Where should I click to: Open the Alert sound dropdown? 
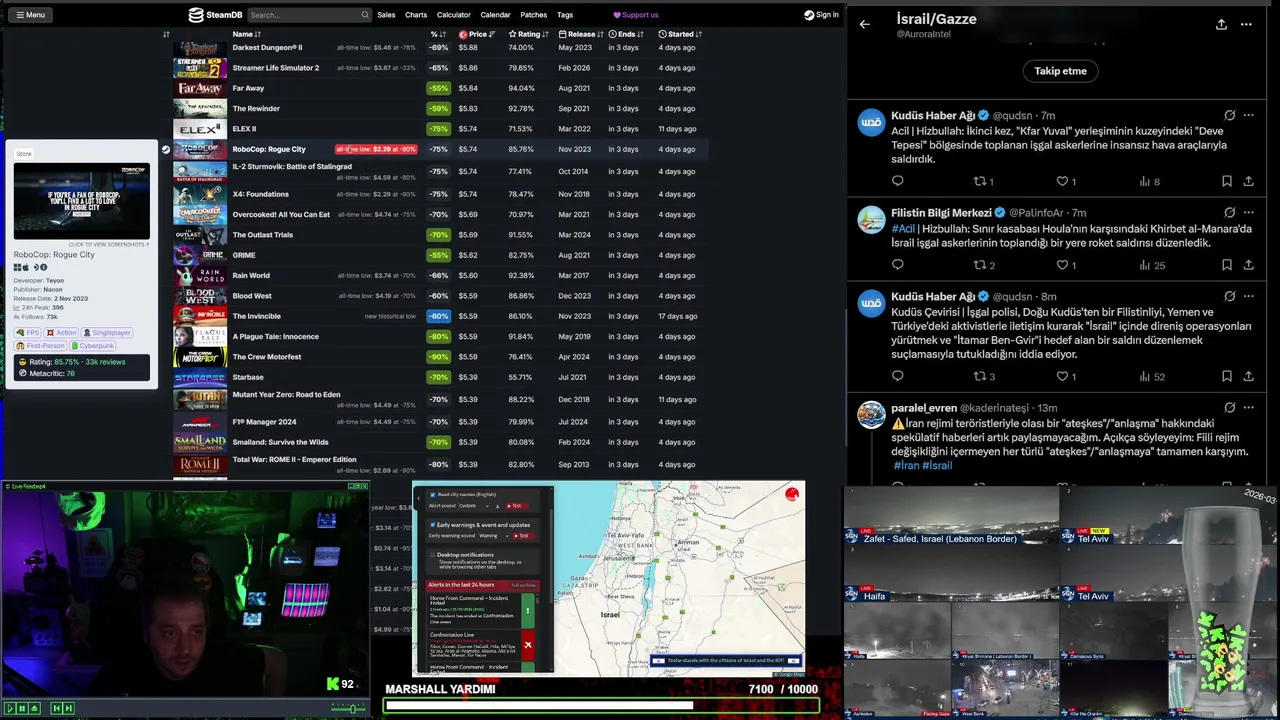(x=474, y=506)
